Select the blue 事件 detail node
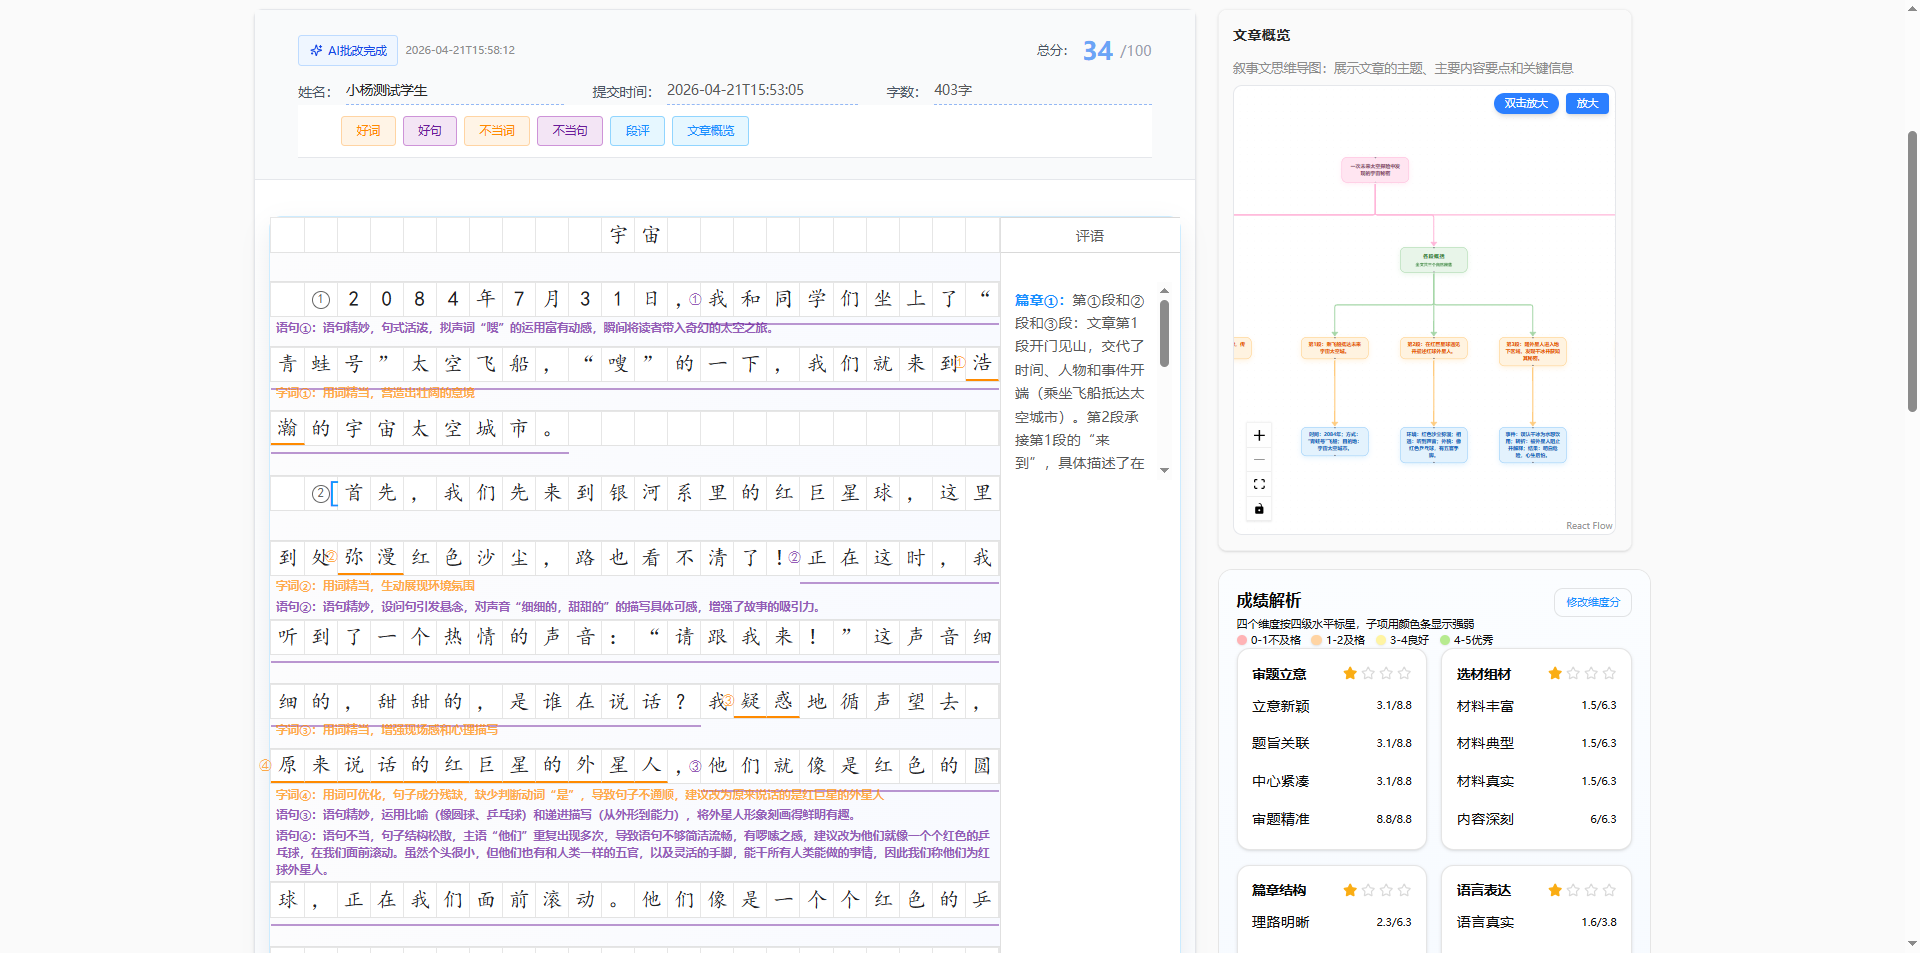 tap(1532, 444)
